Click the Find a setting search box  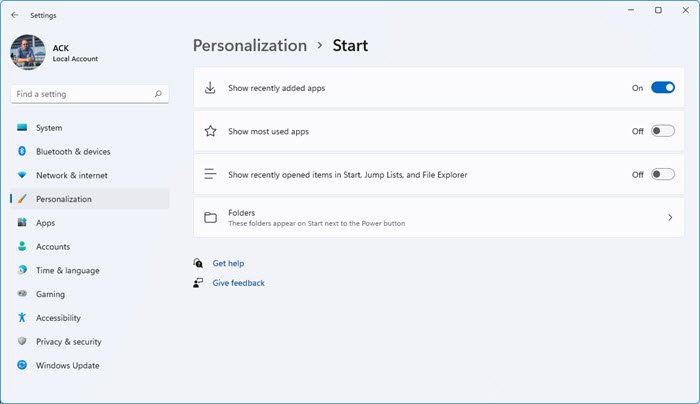point(89,94)
